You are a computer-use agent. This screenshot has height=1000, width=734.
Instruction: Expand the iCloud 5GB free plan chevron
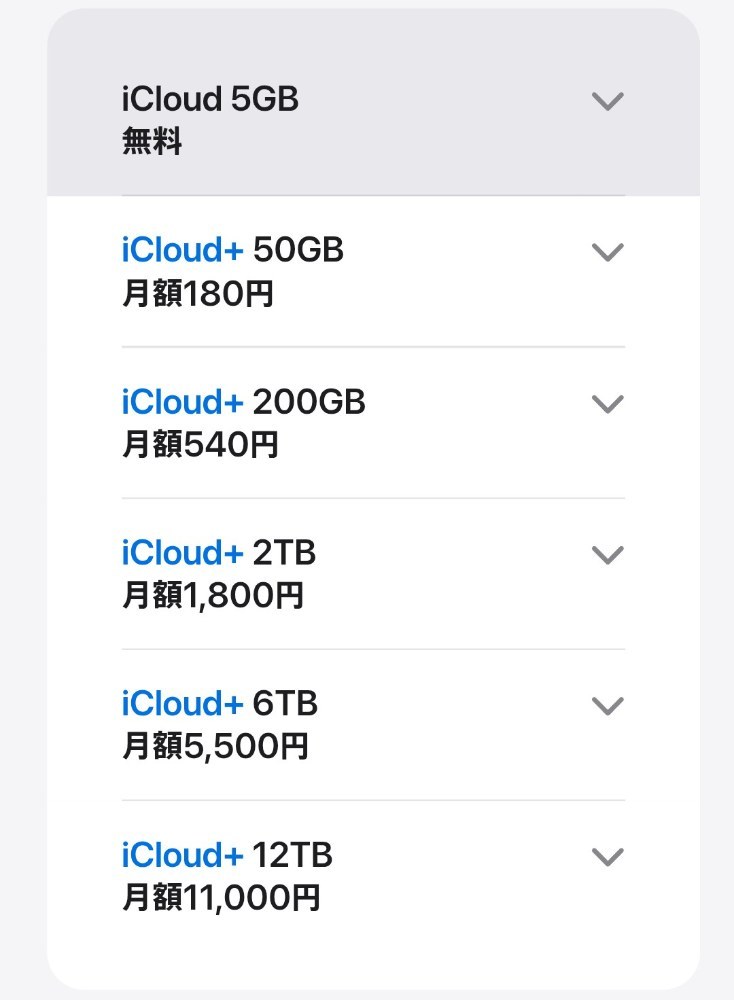(607, 101)
